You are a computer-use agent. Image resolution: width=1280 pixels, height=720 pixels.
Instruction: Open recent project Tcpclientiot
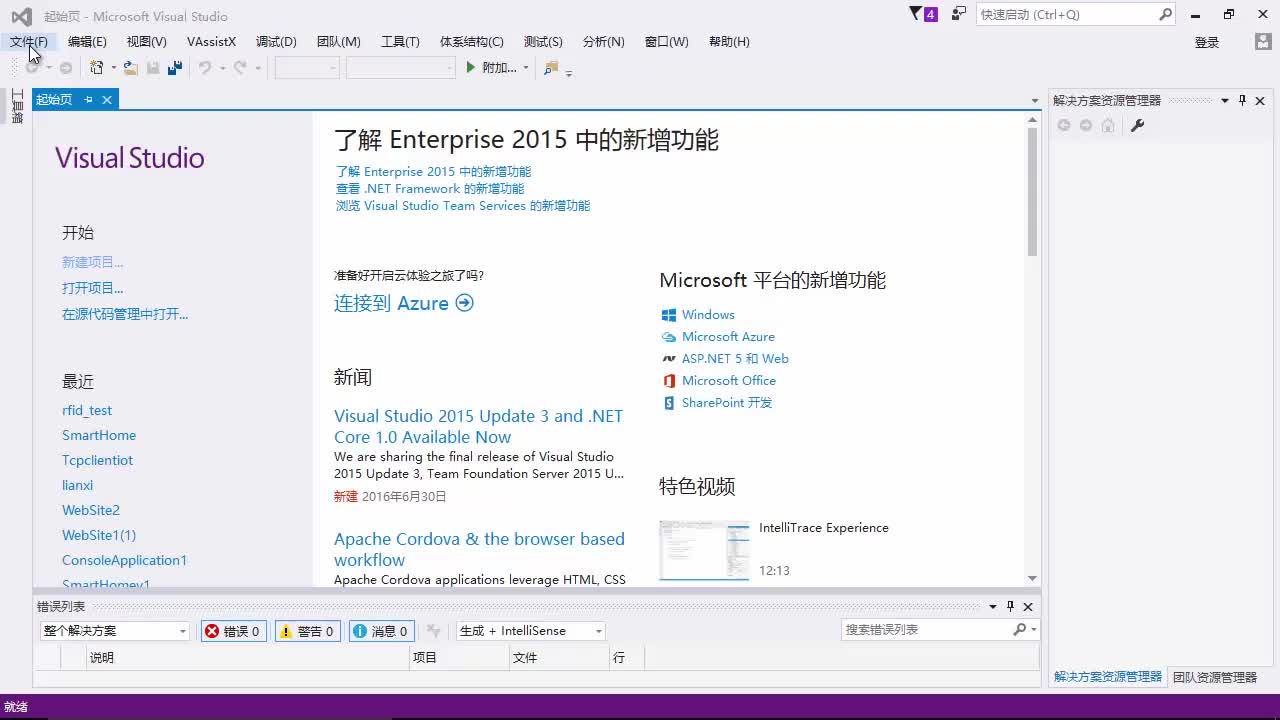point(97,460)
